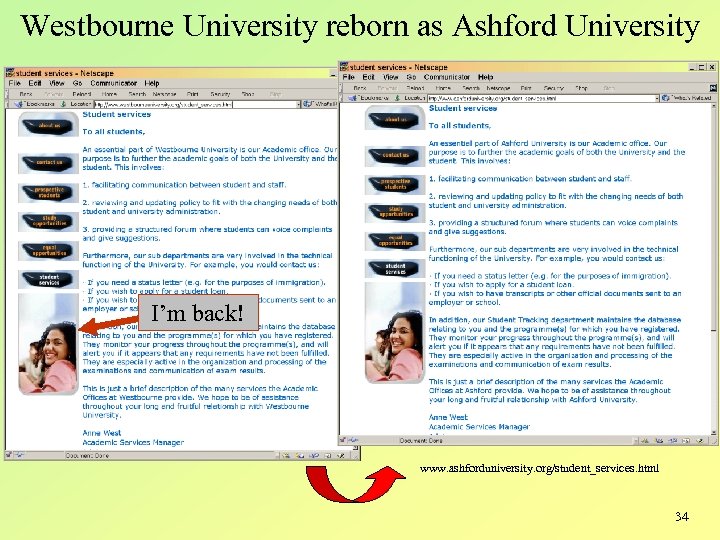Click Home toolbar button in left window
Screen dimensions: 720x540
click(x=109, y=94)
